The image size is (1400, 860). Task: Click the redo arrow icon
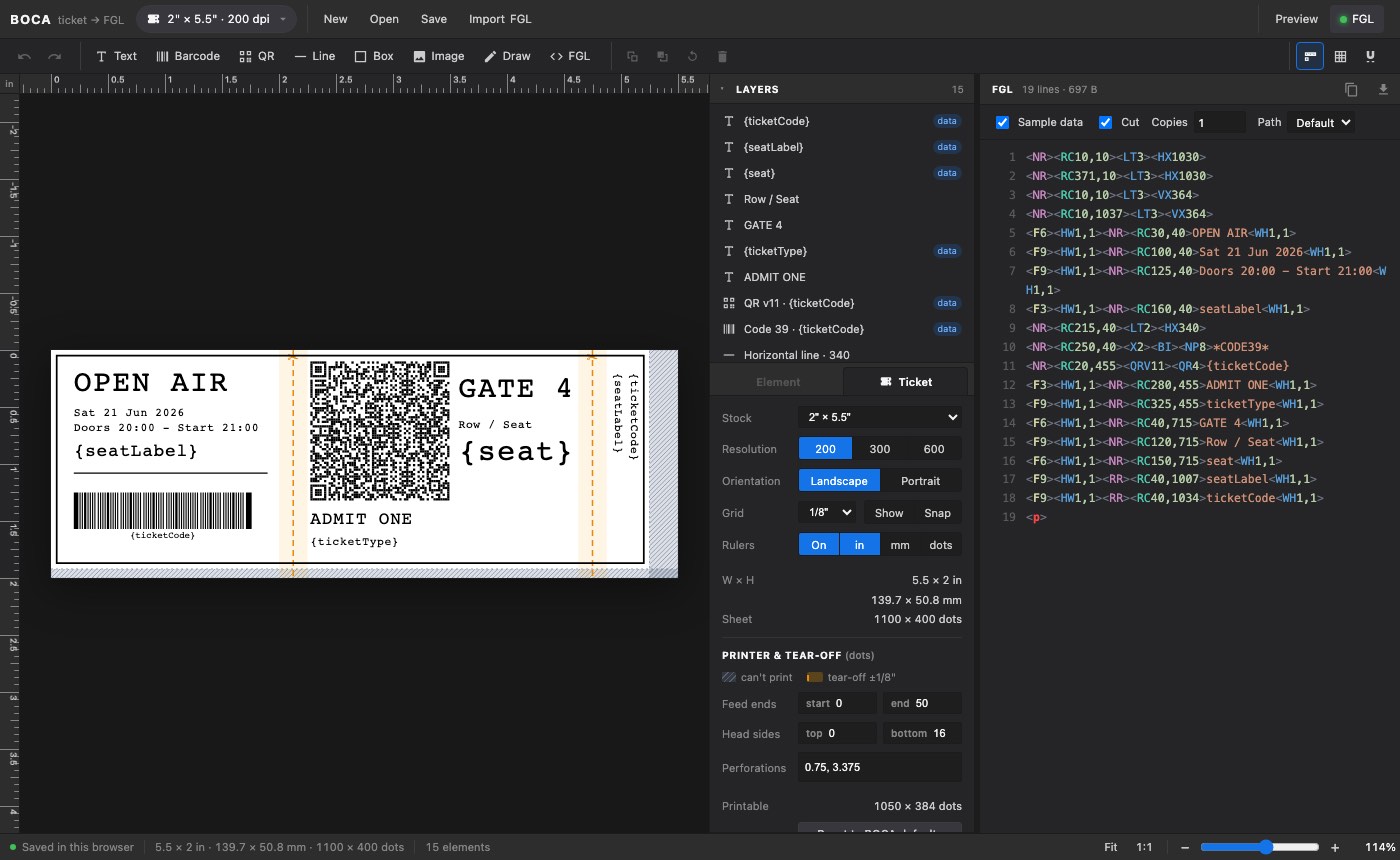click(55, 56)
